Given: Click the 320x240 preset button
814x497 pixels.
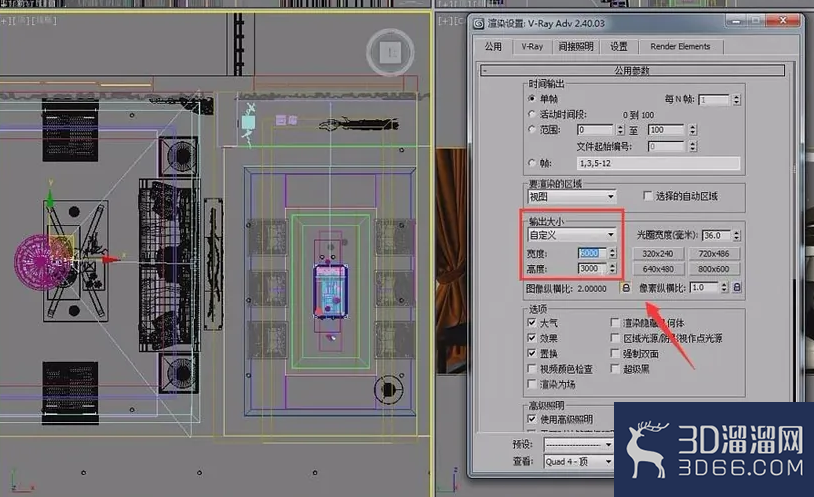Looking at the screenshot, I should (658, 253).
